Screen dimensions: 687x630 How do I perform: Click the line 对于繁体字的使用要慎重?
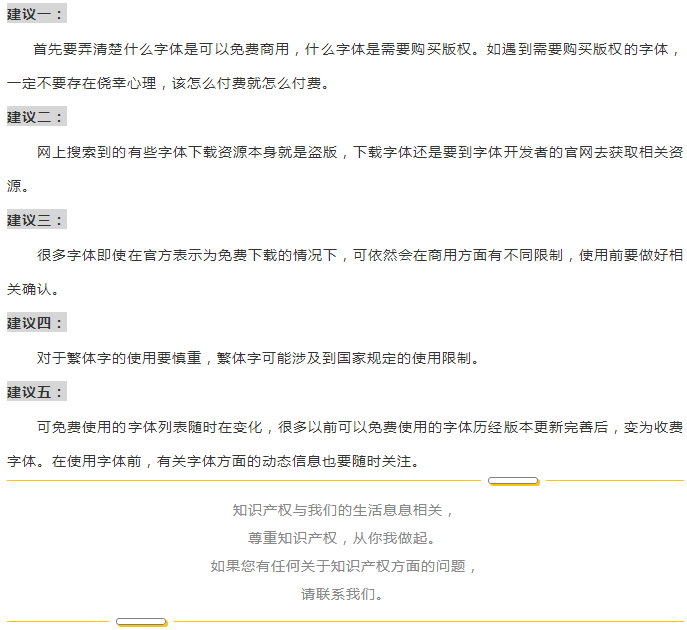tap(259, 358)
